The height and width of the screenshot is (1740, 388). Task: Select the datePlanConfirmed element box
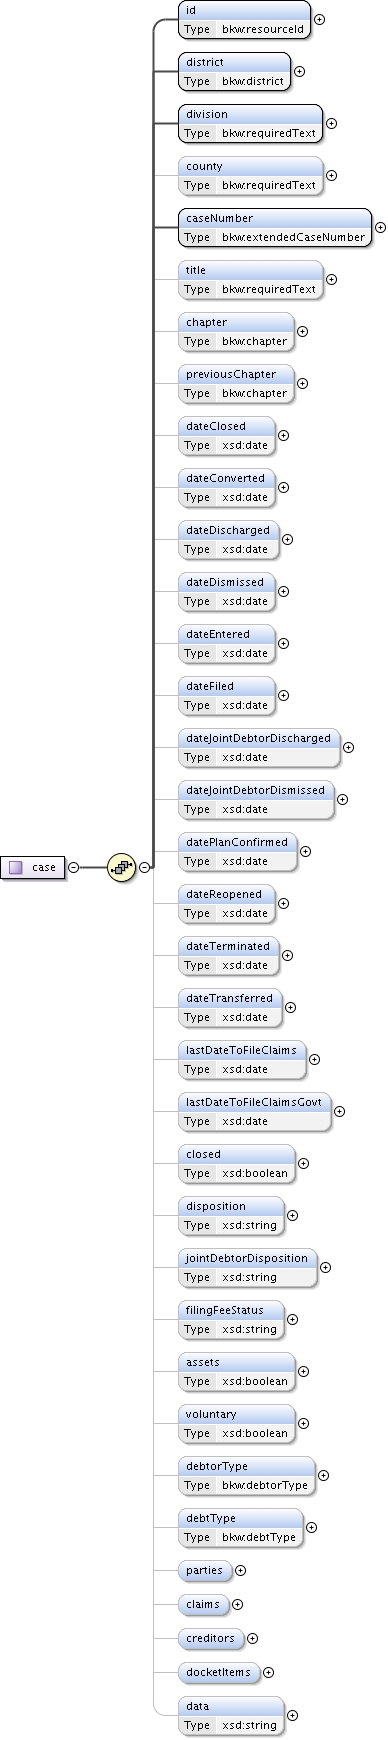click(x=238, y=851)
